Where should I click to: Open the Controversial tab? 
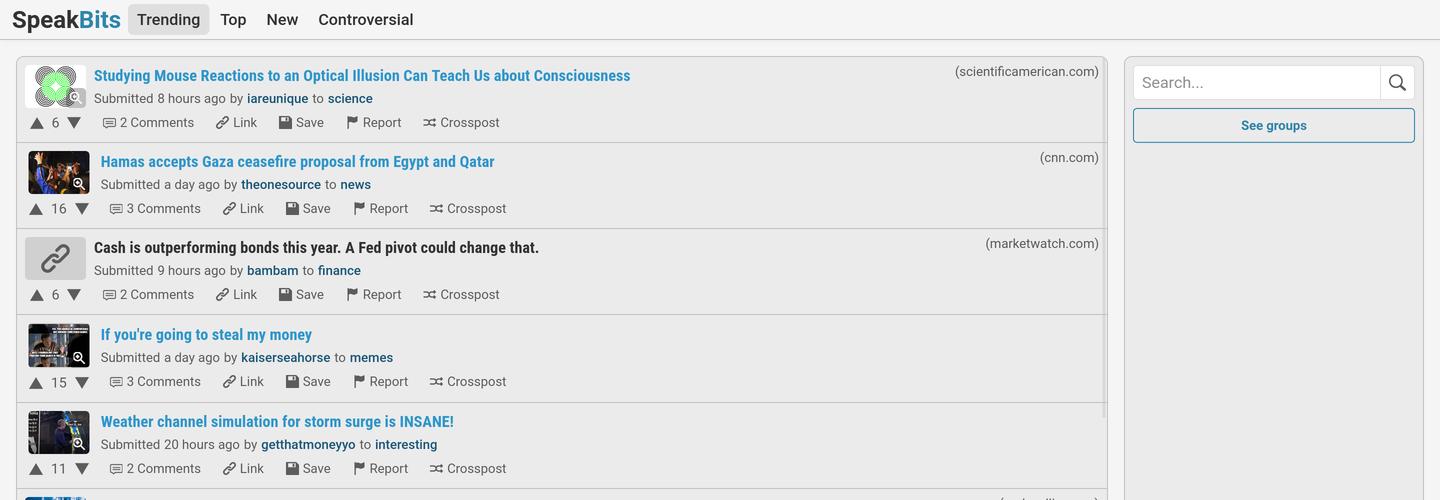[x=365, y=20]
